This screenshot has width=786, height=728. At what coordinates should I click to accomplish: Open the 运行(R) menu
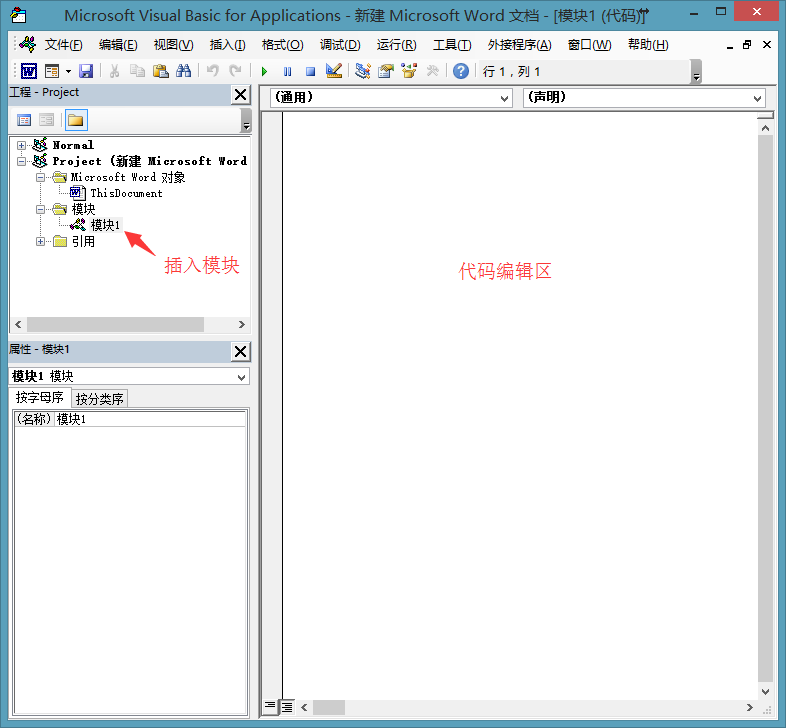(x=397, y=45)
